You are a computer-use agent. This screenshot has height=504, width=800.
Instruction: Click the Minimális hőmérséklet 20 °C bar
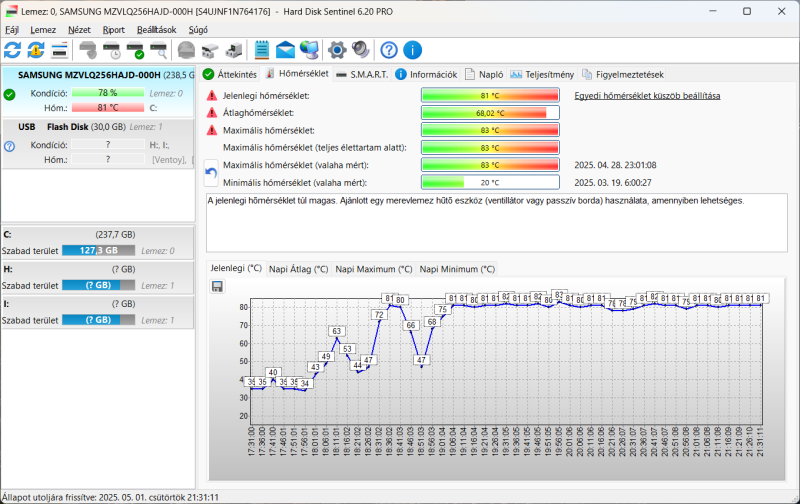[x=490, y=182]
